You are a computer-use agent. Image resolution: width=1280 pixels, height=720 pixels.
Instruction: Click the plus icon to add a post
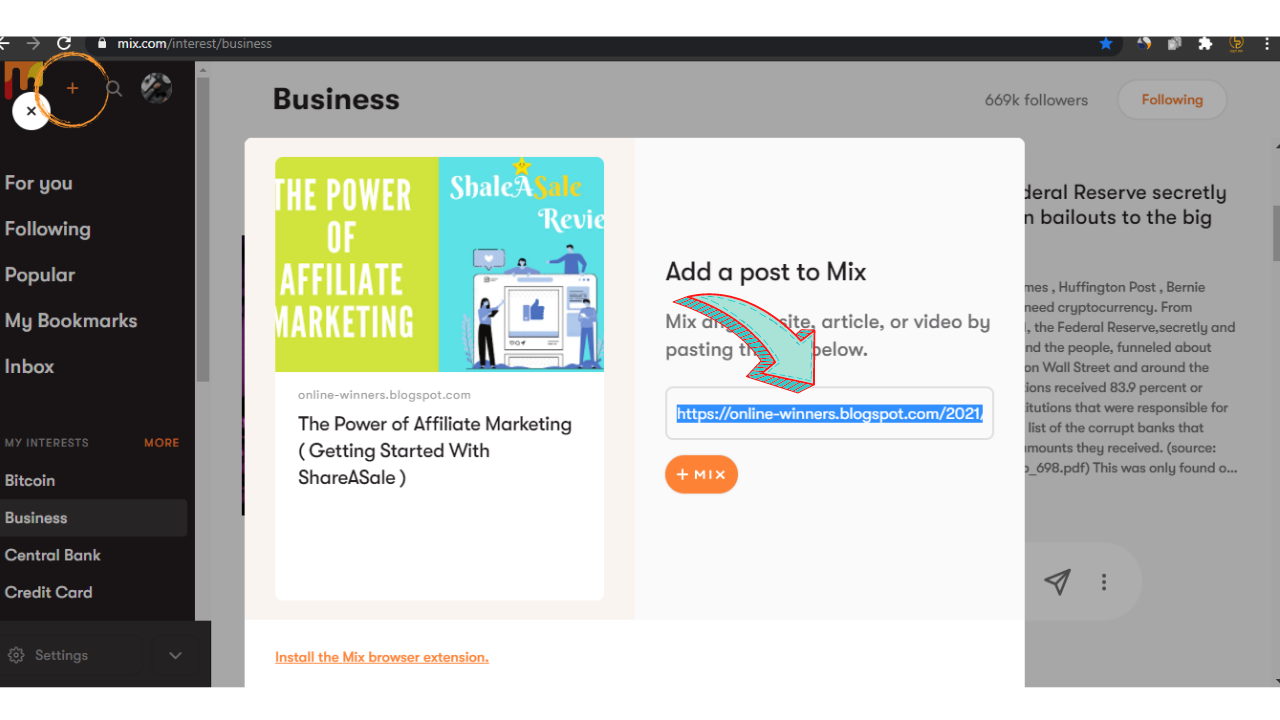point(72,88)
